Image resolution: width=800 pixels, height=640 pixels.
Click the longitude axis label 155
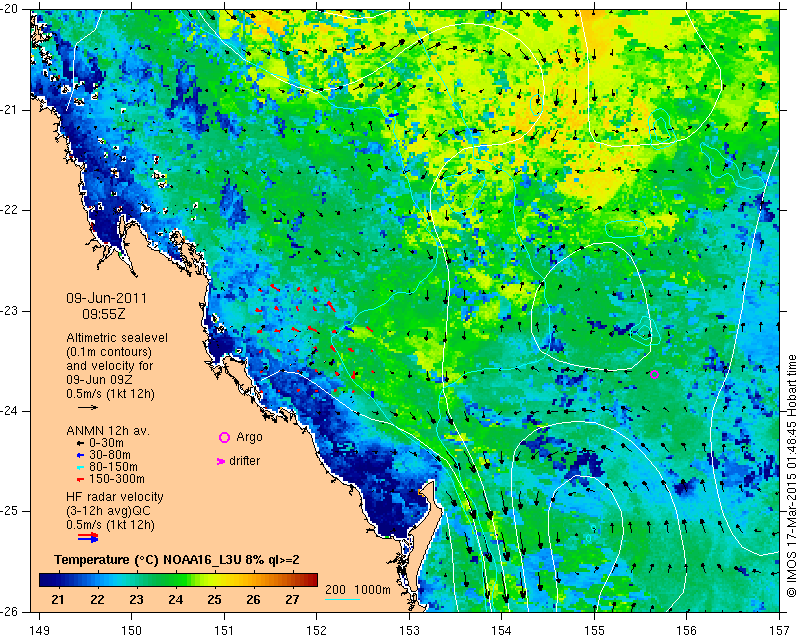[594, 631]
